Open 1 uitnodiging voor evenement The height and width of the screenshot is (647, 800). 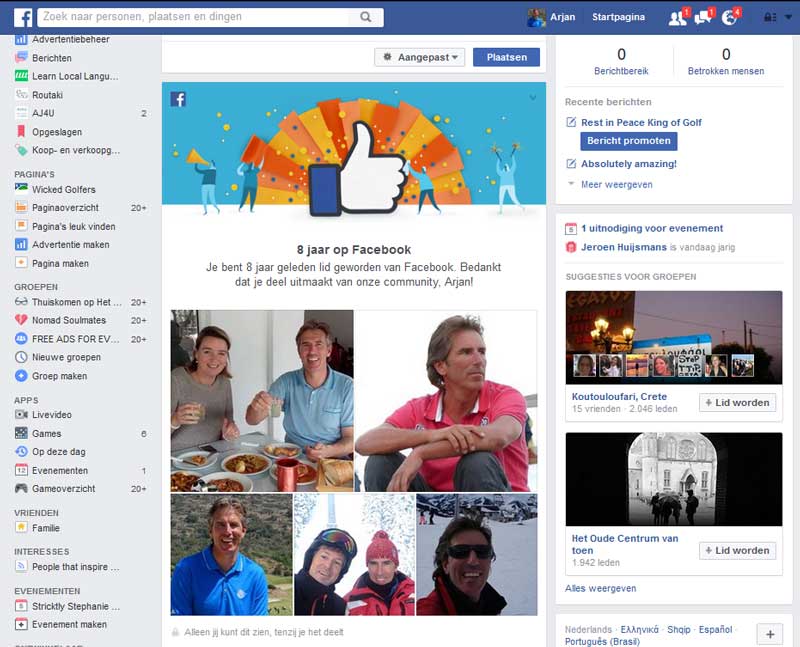652,228
